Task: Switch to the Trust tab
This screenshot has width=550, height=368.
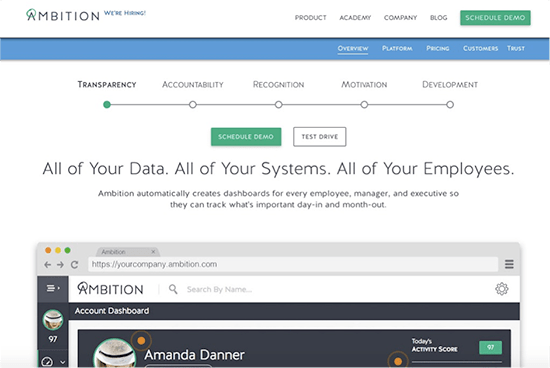Action: click(516, 48)
